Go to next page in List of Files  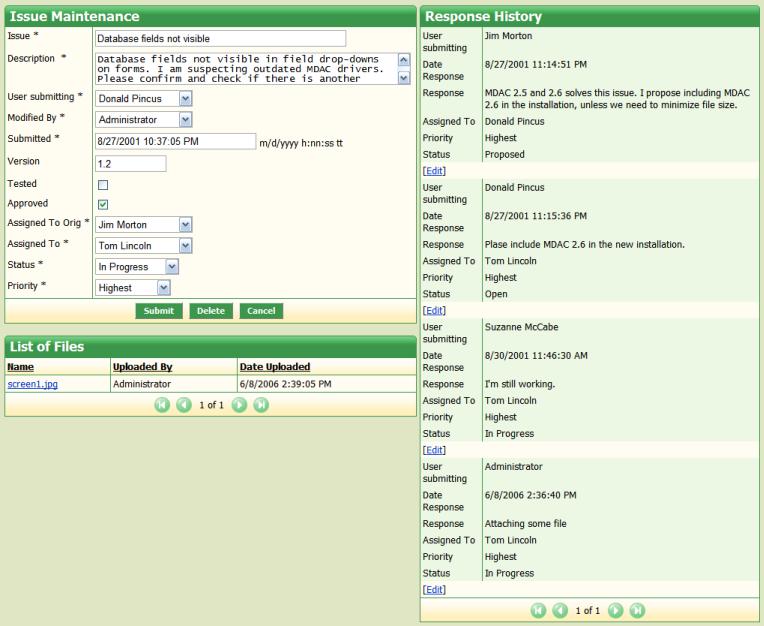pyautogui.click(x=240, y=405)
